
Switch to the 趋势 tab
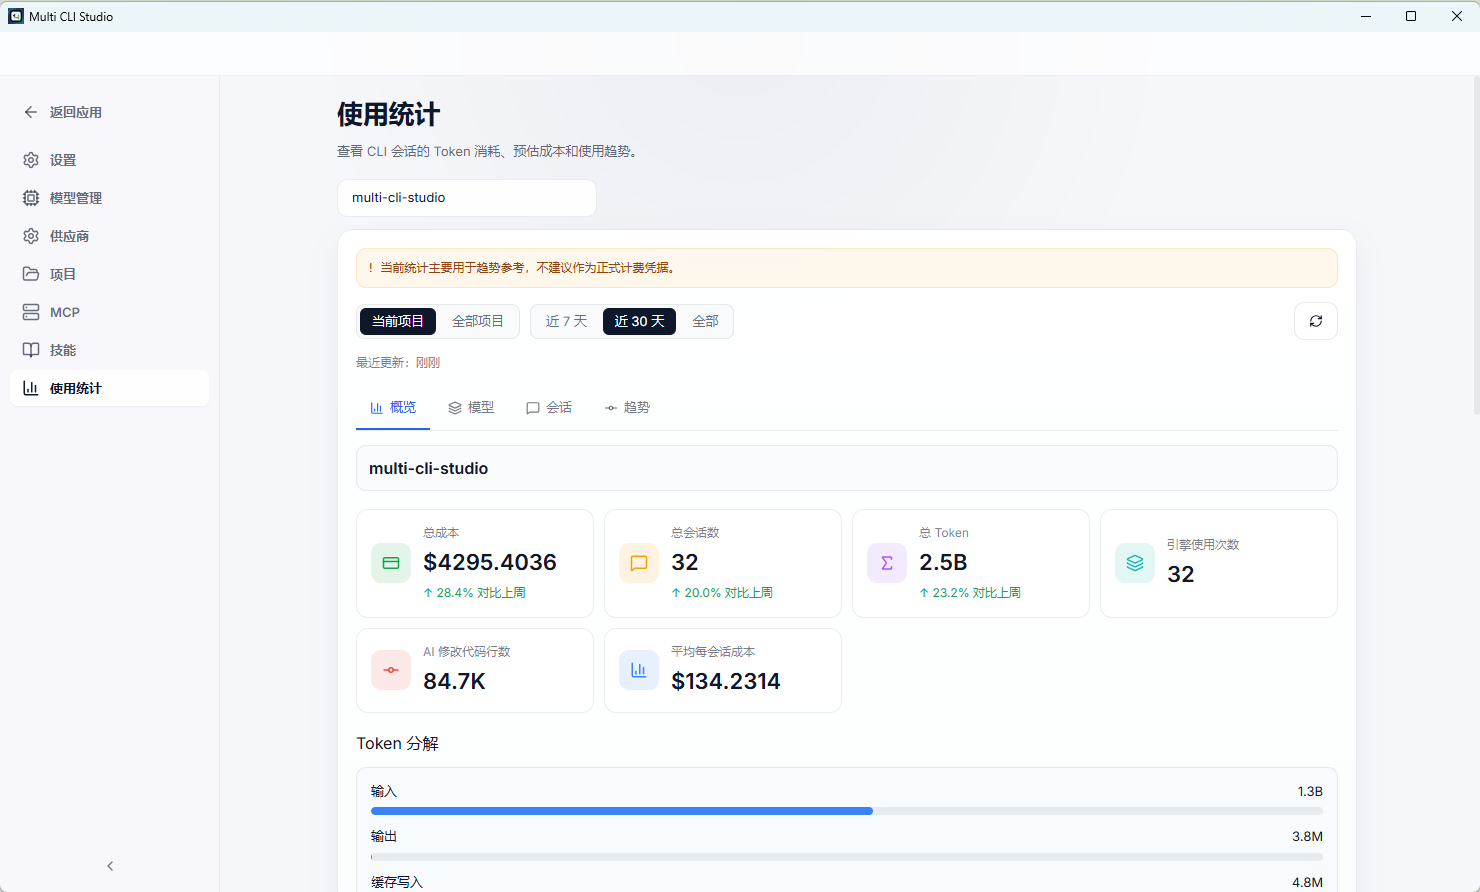pos(627,407)
